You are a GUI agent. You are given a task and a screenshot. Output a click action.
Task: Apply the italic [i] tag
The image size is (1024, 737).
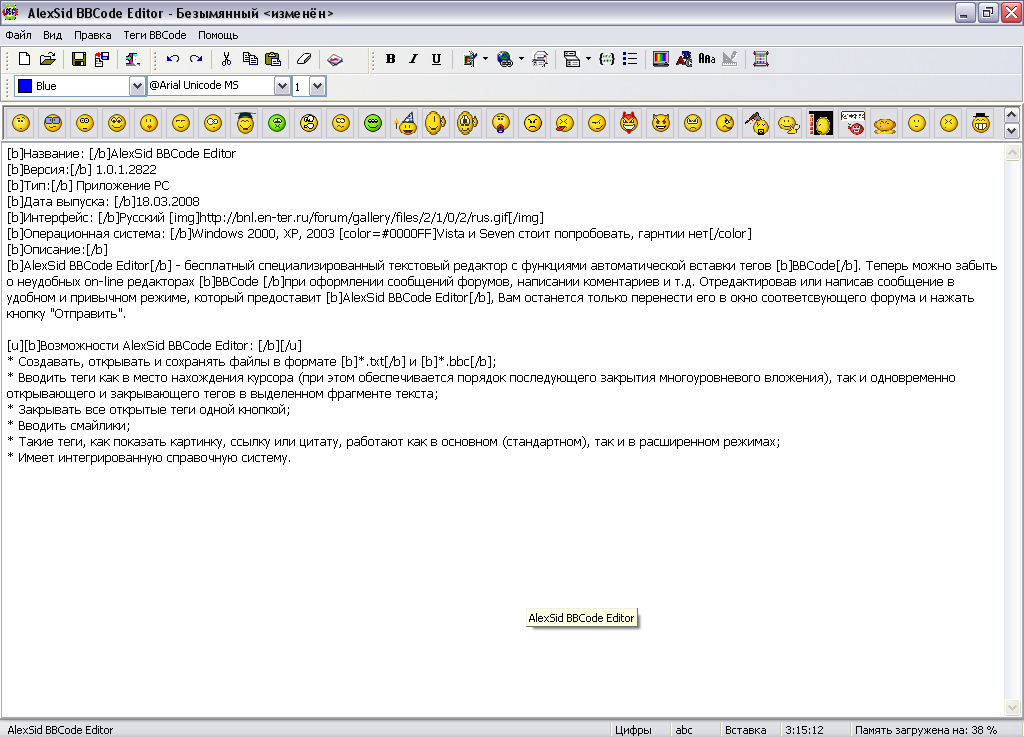coord(413,59)
